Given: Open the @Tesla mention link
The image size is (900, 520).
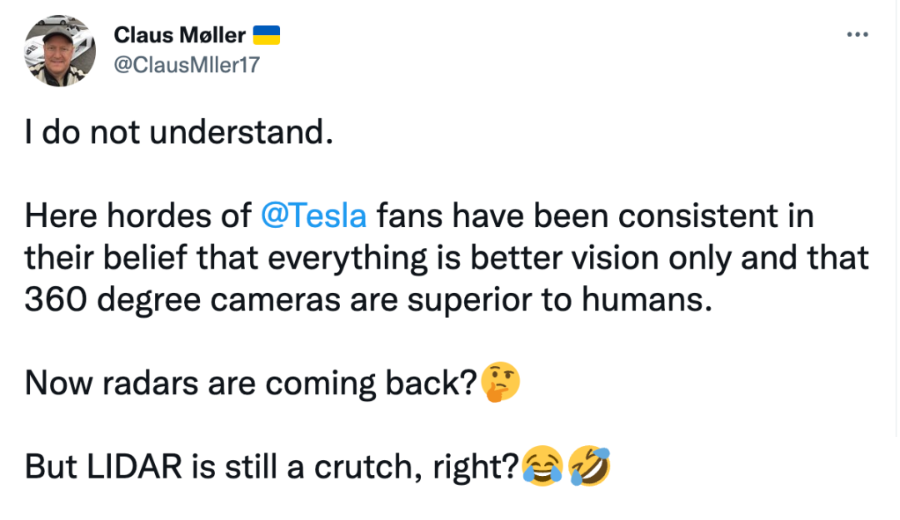Looking at the screenshot, I should coord(313,216).
